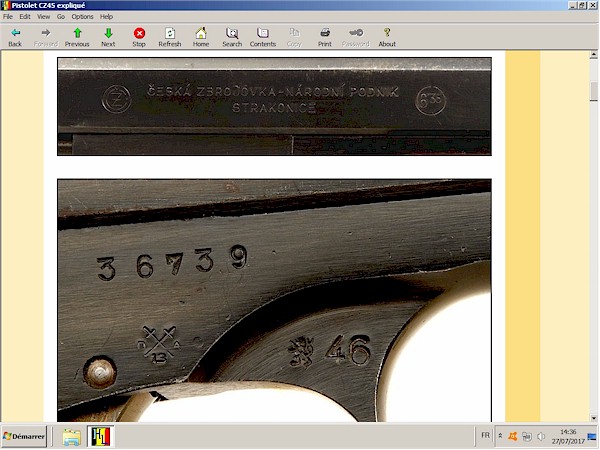Viewport: 600px width, 450px height.
Task: Open the File menu
Action: [8, 16]
